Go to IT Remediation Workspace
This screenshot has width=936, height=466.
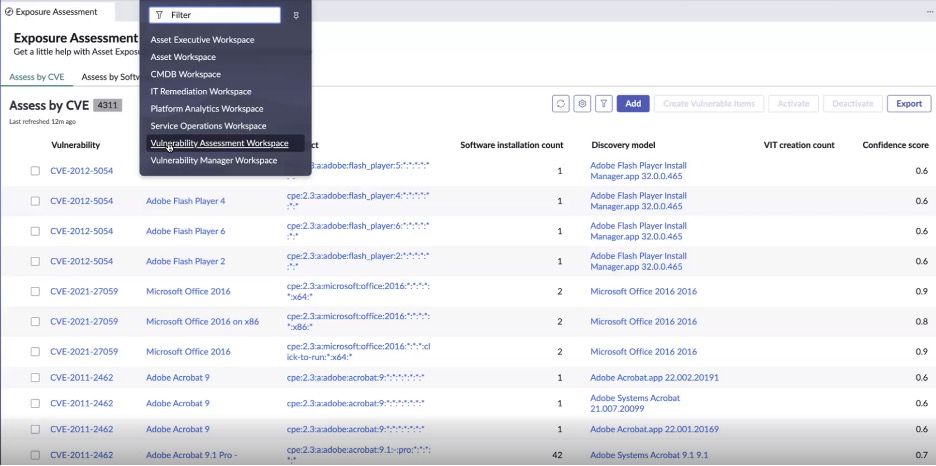[x=201, y=92]
